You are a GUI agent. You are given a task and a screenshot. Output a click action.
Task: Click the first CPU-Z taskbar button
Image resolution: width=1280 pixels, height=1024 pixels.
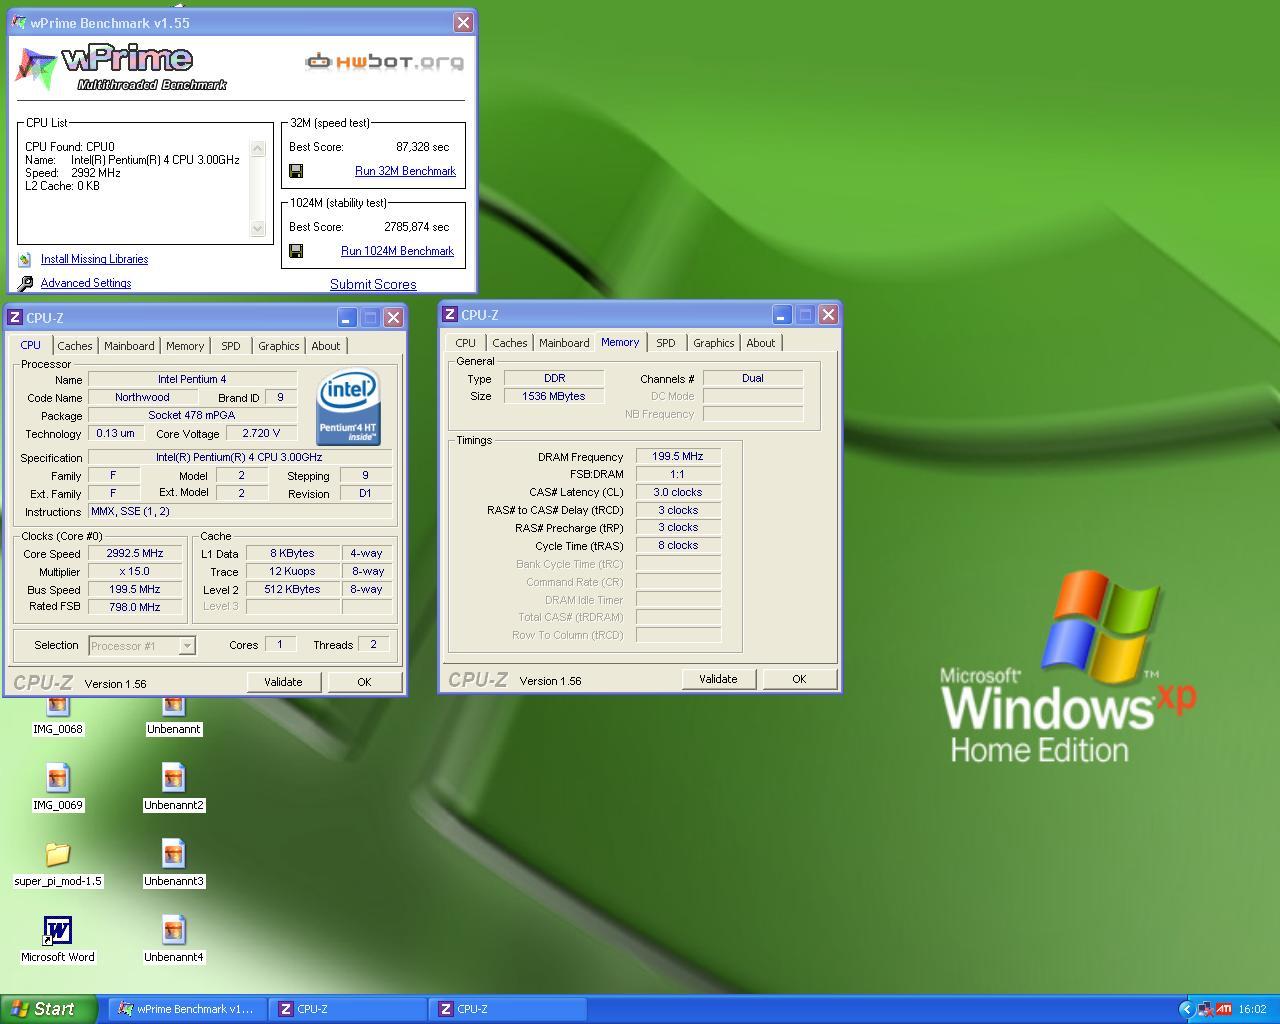pos(348,1009)
